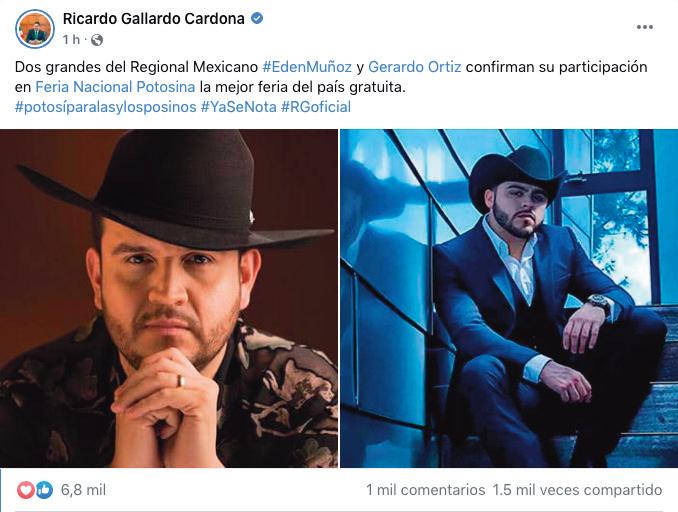Click the #YaSeNota hashtag

239,107
